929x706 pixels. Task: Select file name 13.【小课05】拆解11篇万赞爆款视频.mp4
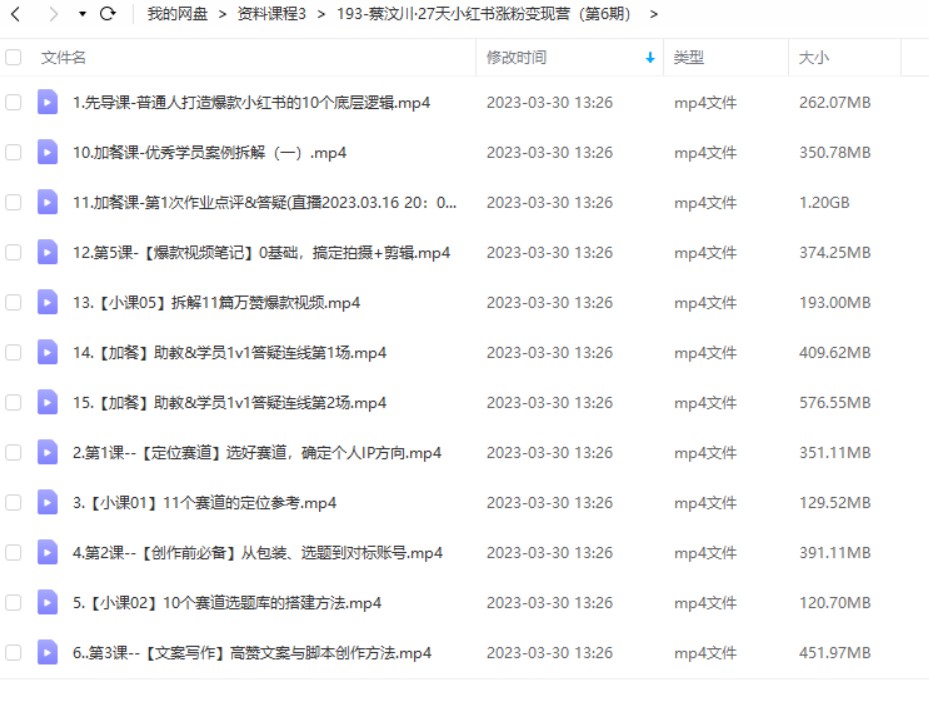[x=216, y=303]
